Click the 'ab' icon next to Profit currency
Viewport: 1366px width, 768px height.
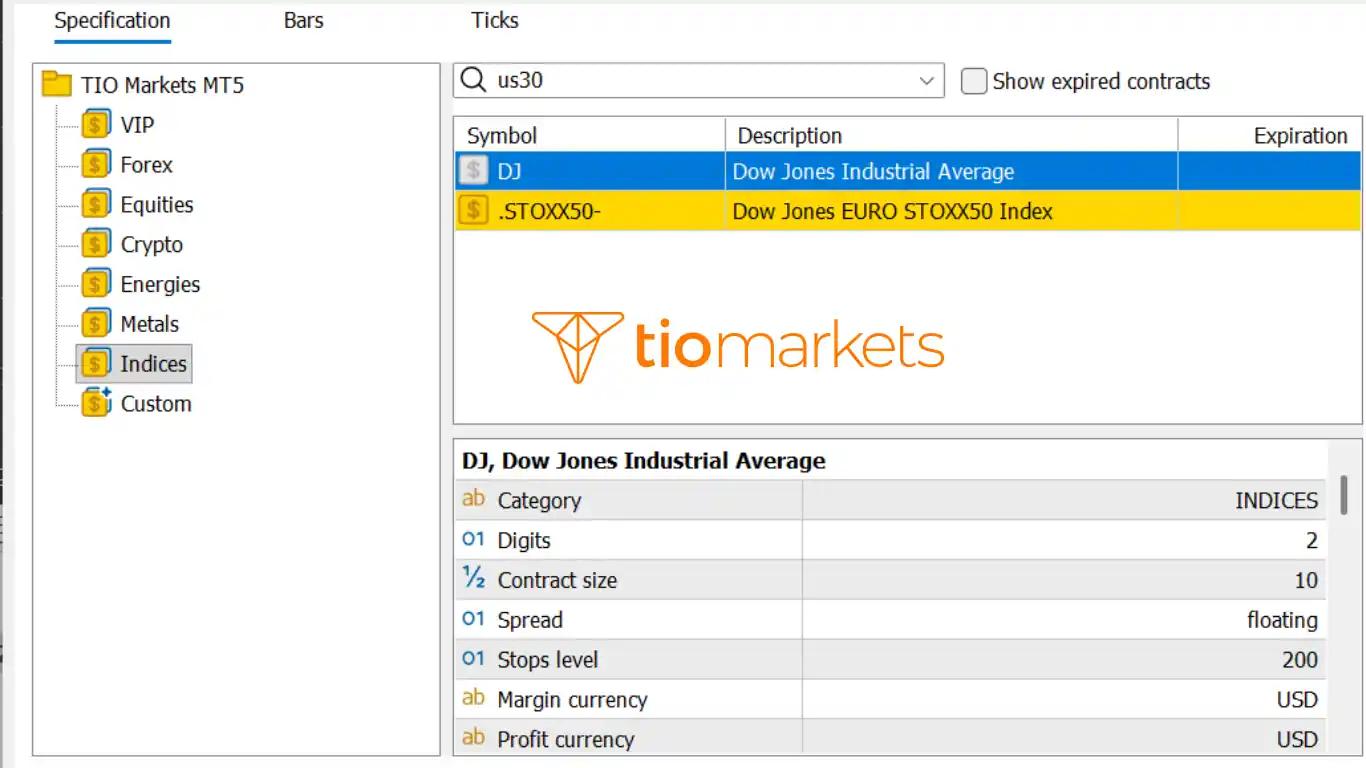[473, 737]
